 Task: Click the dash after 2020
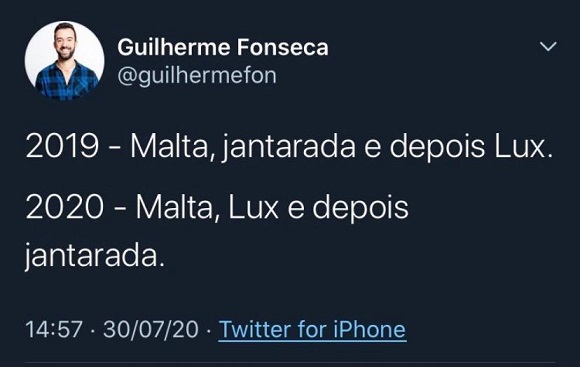120,209
